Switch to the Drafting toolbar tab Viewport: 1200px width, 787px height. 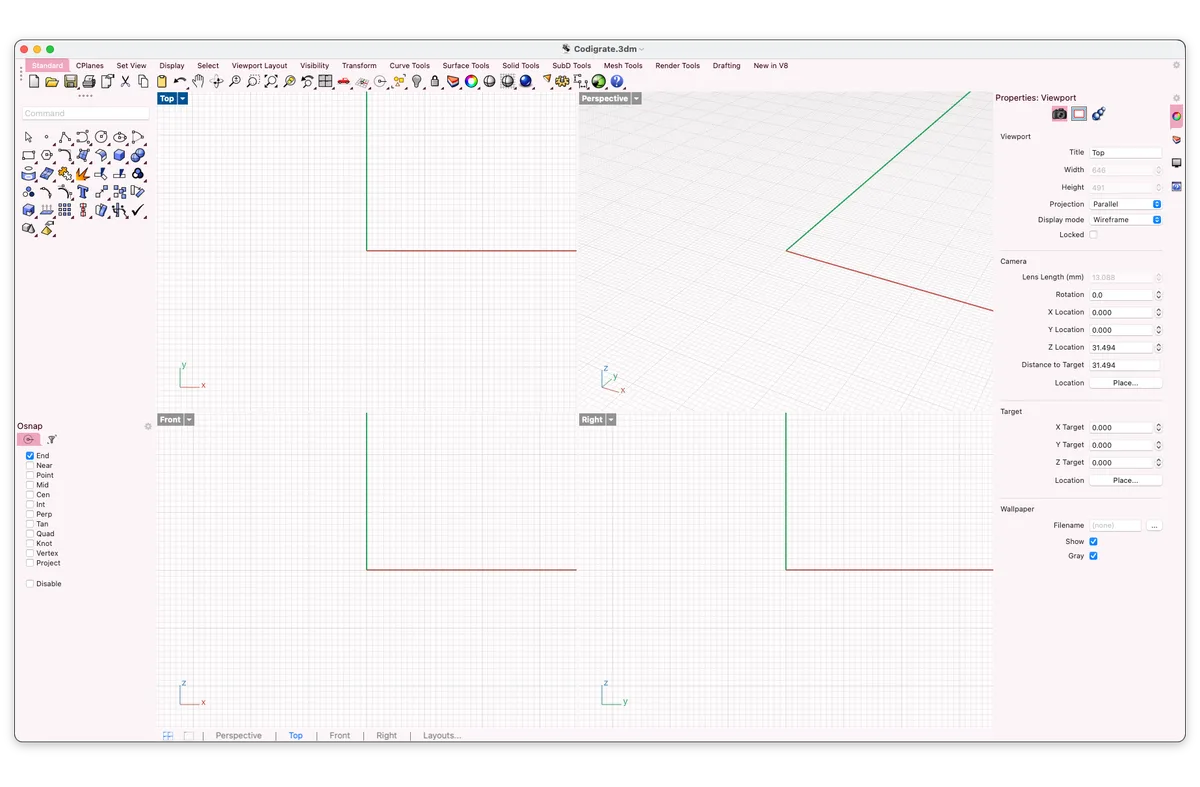[727, 66]
